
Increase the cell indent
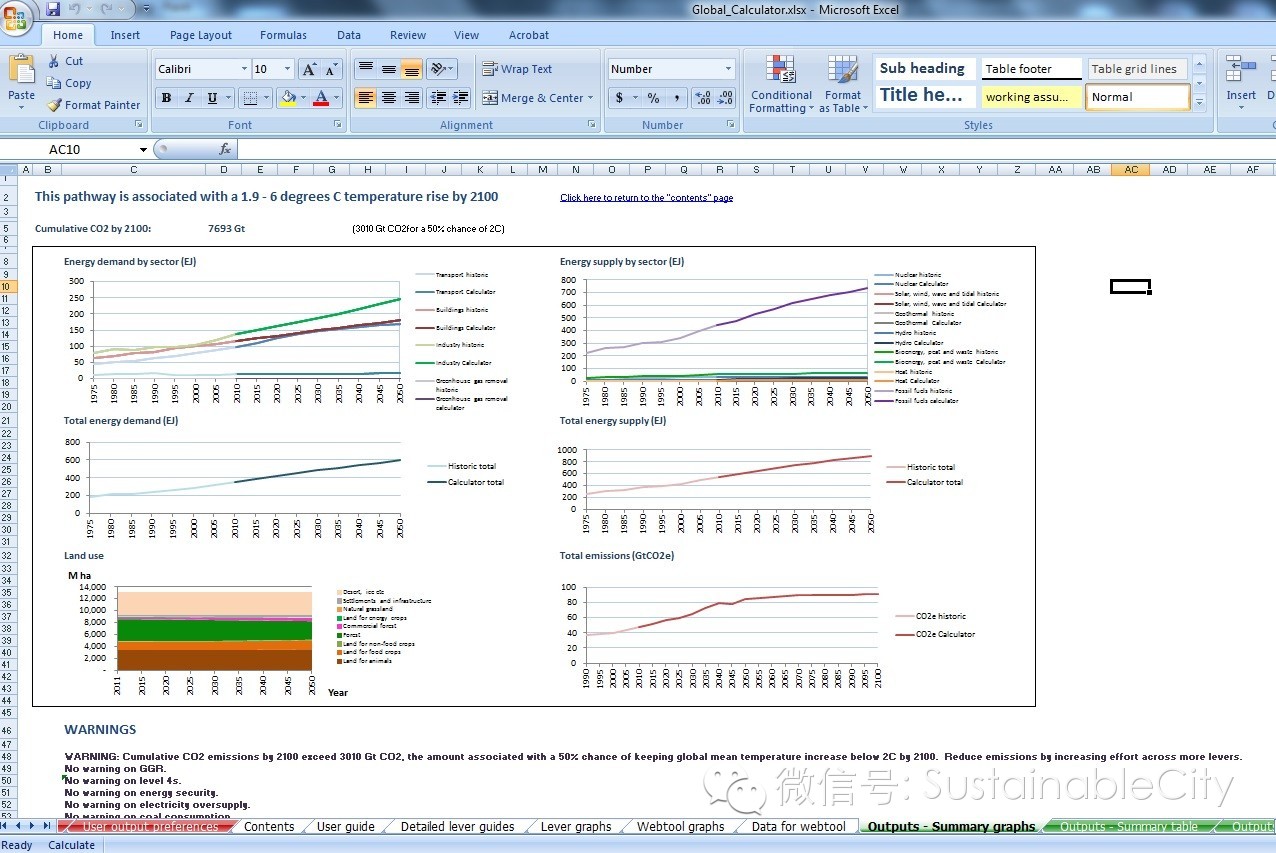click(460, 98)
